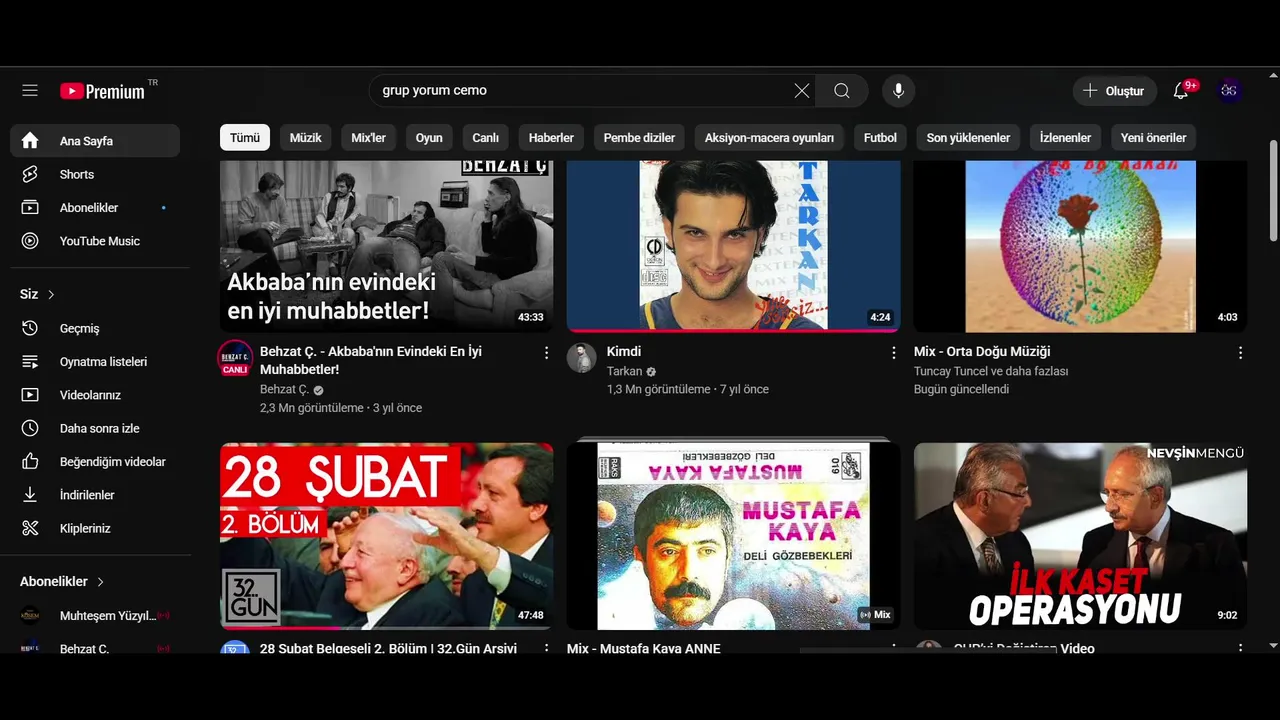The width and height of the screenshot is (1280, 720).
Task: Click the magnifier search button
Action: [x=842, y=91]
